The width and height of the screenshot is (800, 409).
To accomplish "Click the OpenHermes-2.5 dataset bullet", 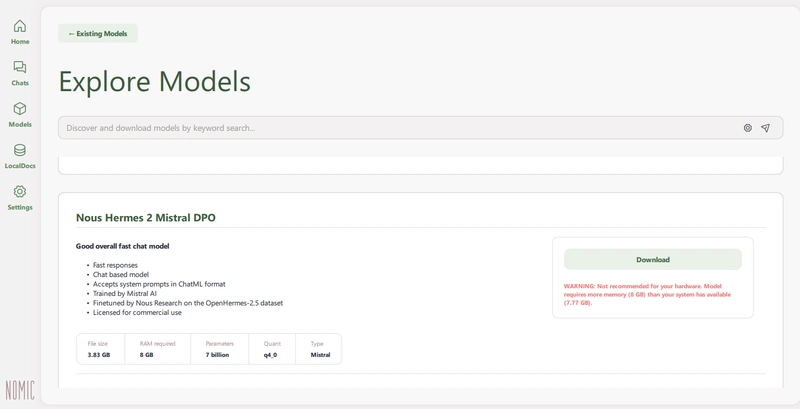I will pyautogui.click(x=188, y=303).
